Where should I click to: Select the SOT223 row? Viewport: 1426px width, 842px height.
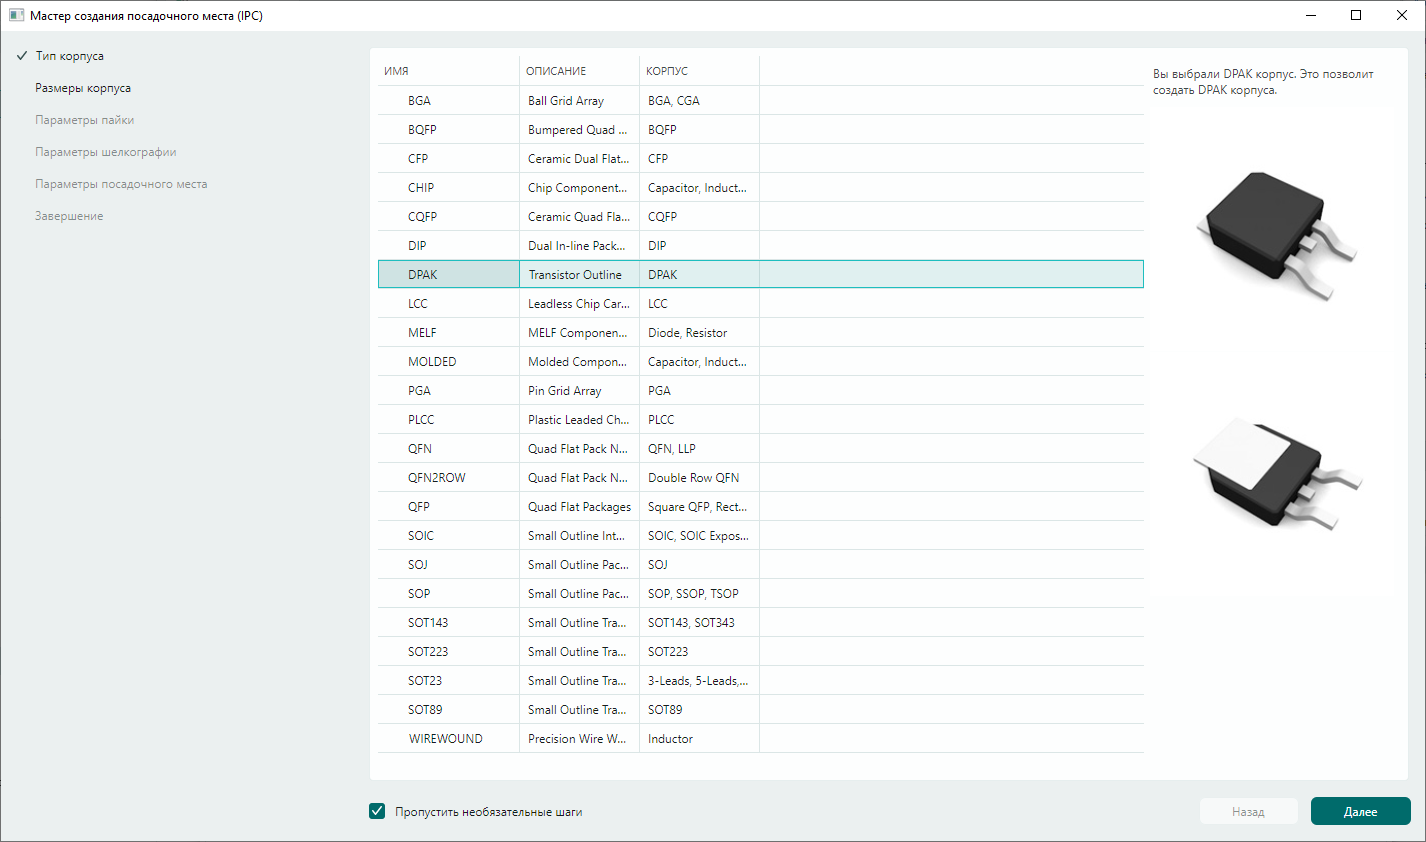pyautogui.click(x=428, y=652)
